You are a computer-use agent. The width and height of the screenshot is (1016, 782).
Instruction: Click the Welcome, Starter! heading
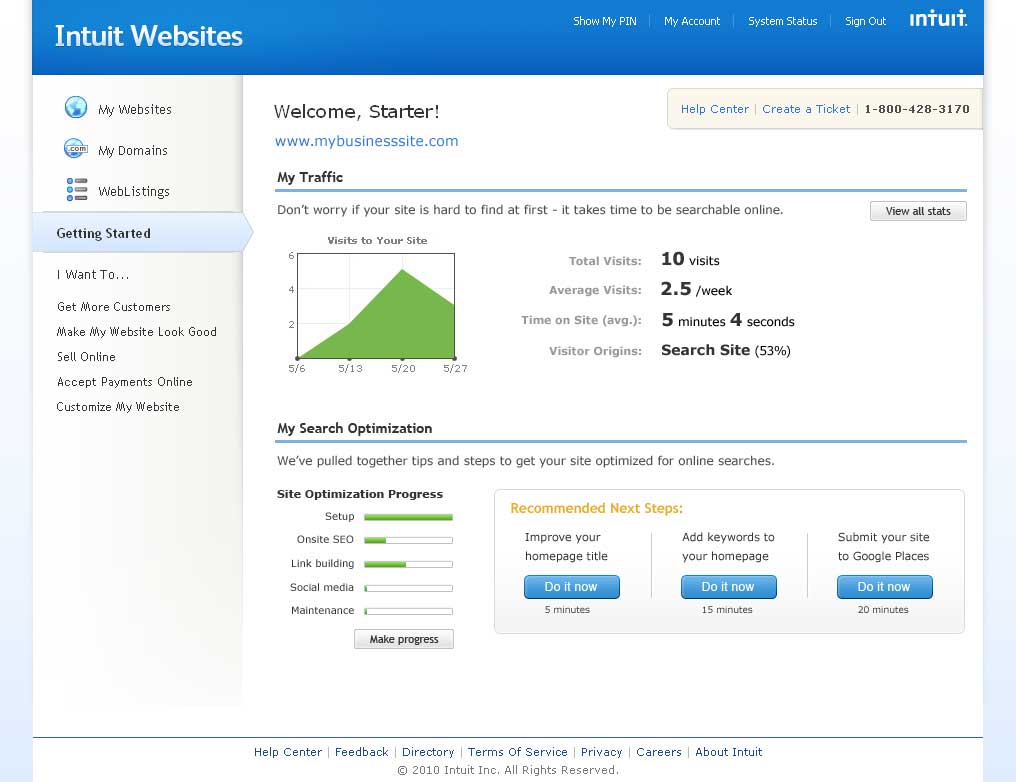point(356,111)
